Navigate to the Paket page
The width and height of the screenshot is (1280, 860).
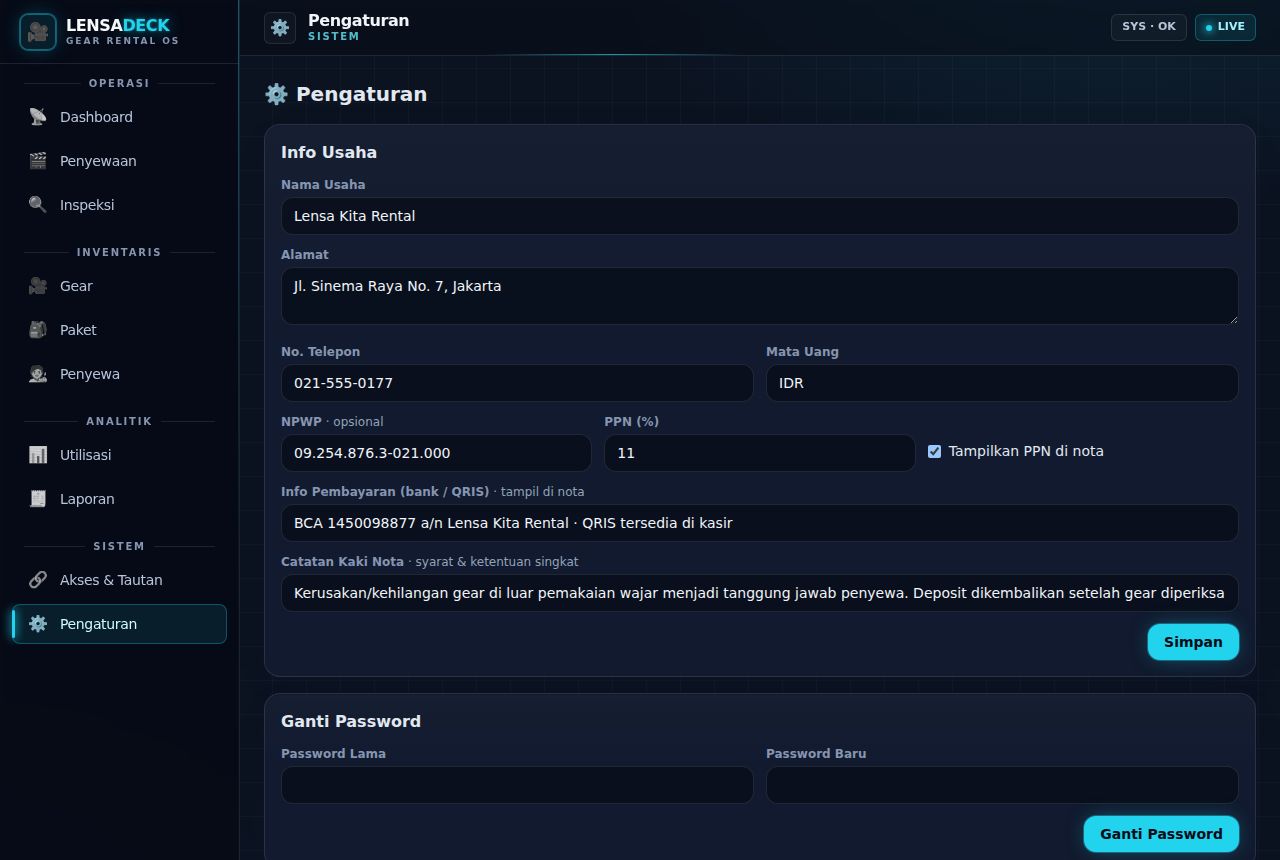click(119, 330)
